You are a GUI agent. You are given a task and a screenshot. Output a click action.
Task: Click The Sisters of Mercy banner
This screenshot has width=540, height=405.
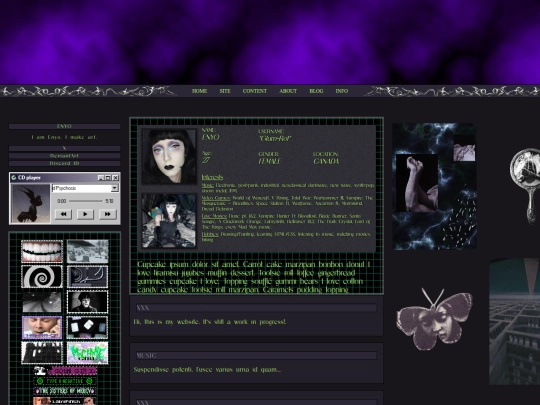(65, 391)
